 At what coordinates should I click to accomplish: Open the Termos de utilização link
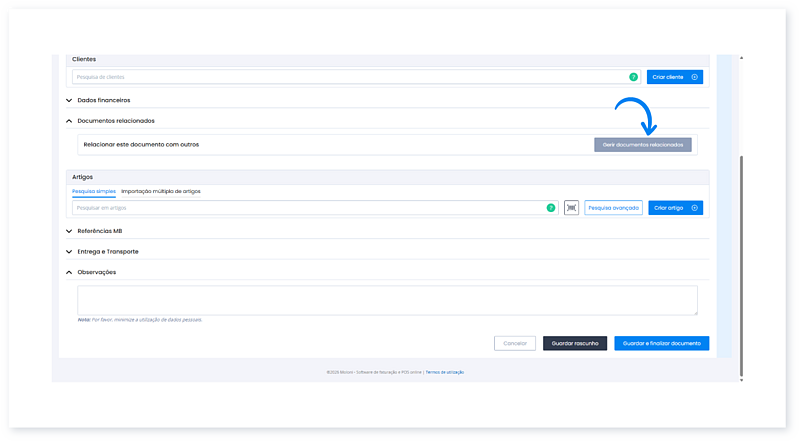445,372
